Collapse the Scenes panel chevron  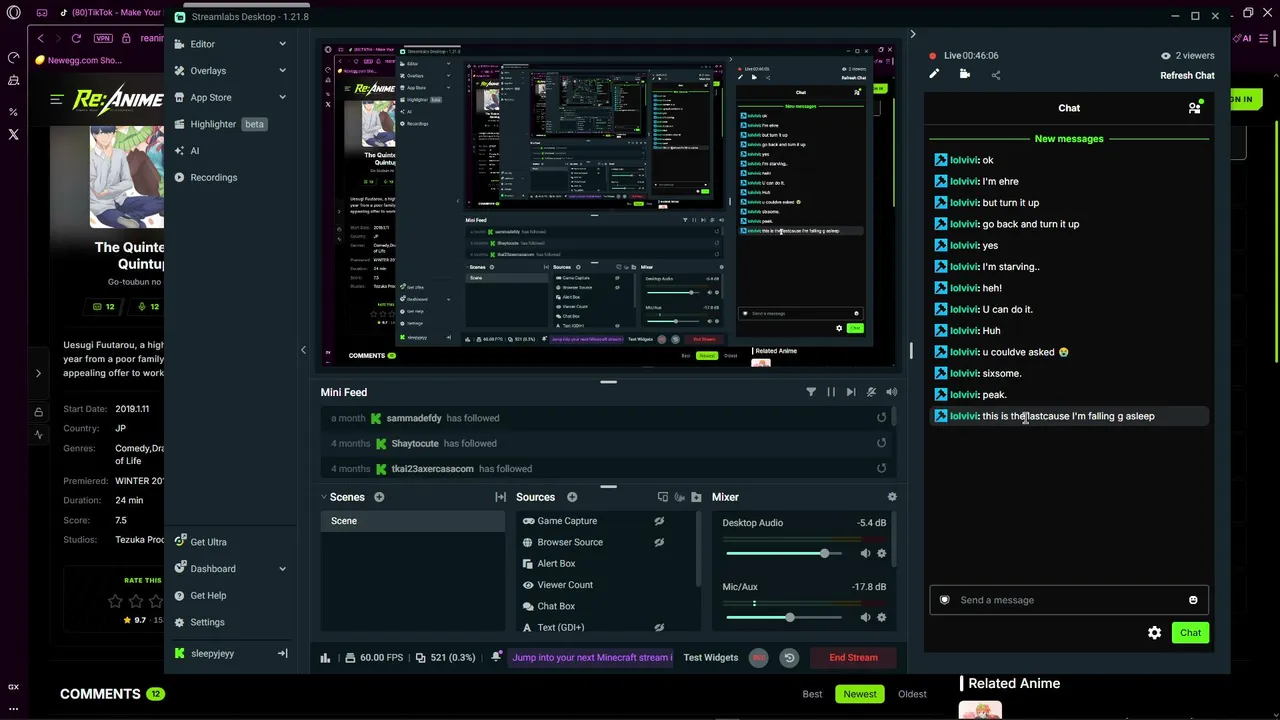click(324, 497)
